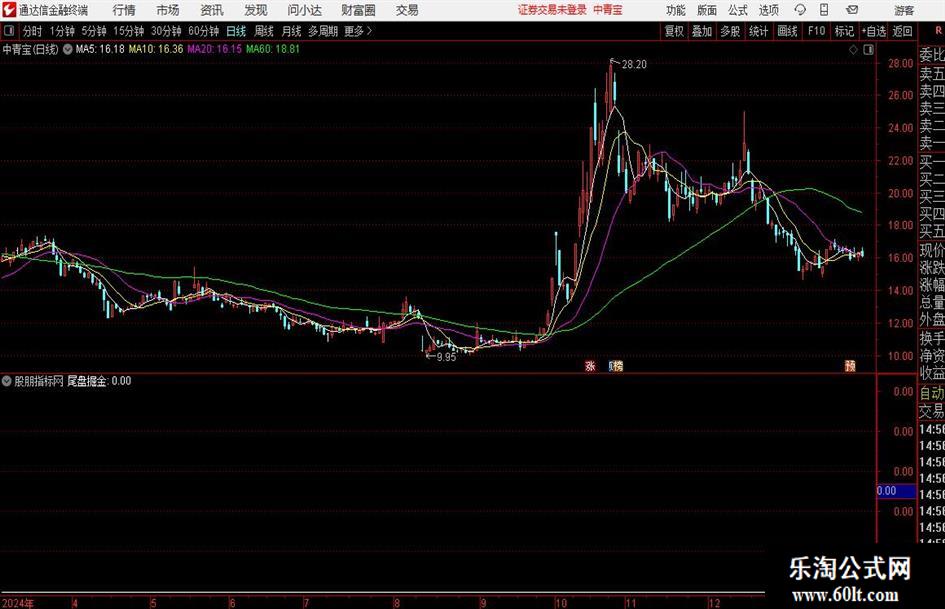Open dropdown arrow beside 股朋指标网 indicator
Image resolution: width=945 pixels, height=609 pixels.
(x=7, y=381)
